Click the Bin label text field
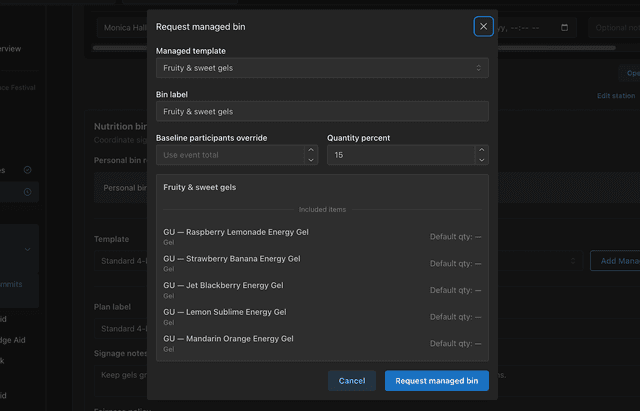 [322, 112]
